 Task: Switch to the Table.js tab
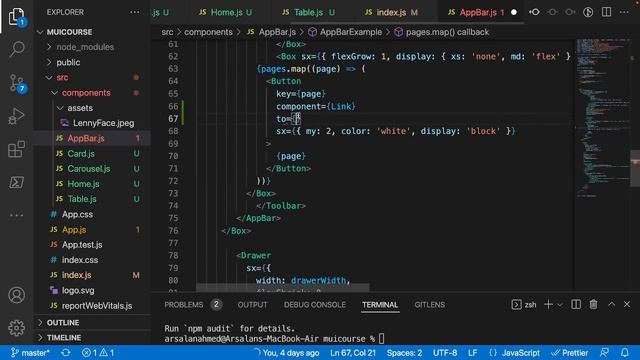tap(309, 12)
